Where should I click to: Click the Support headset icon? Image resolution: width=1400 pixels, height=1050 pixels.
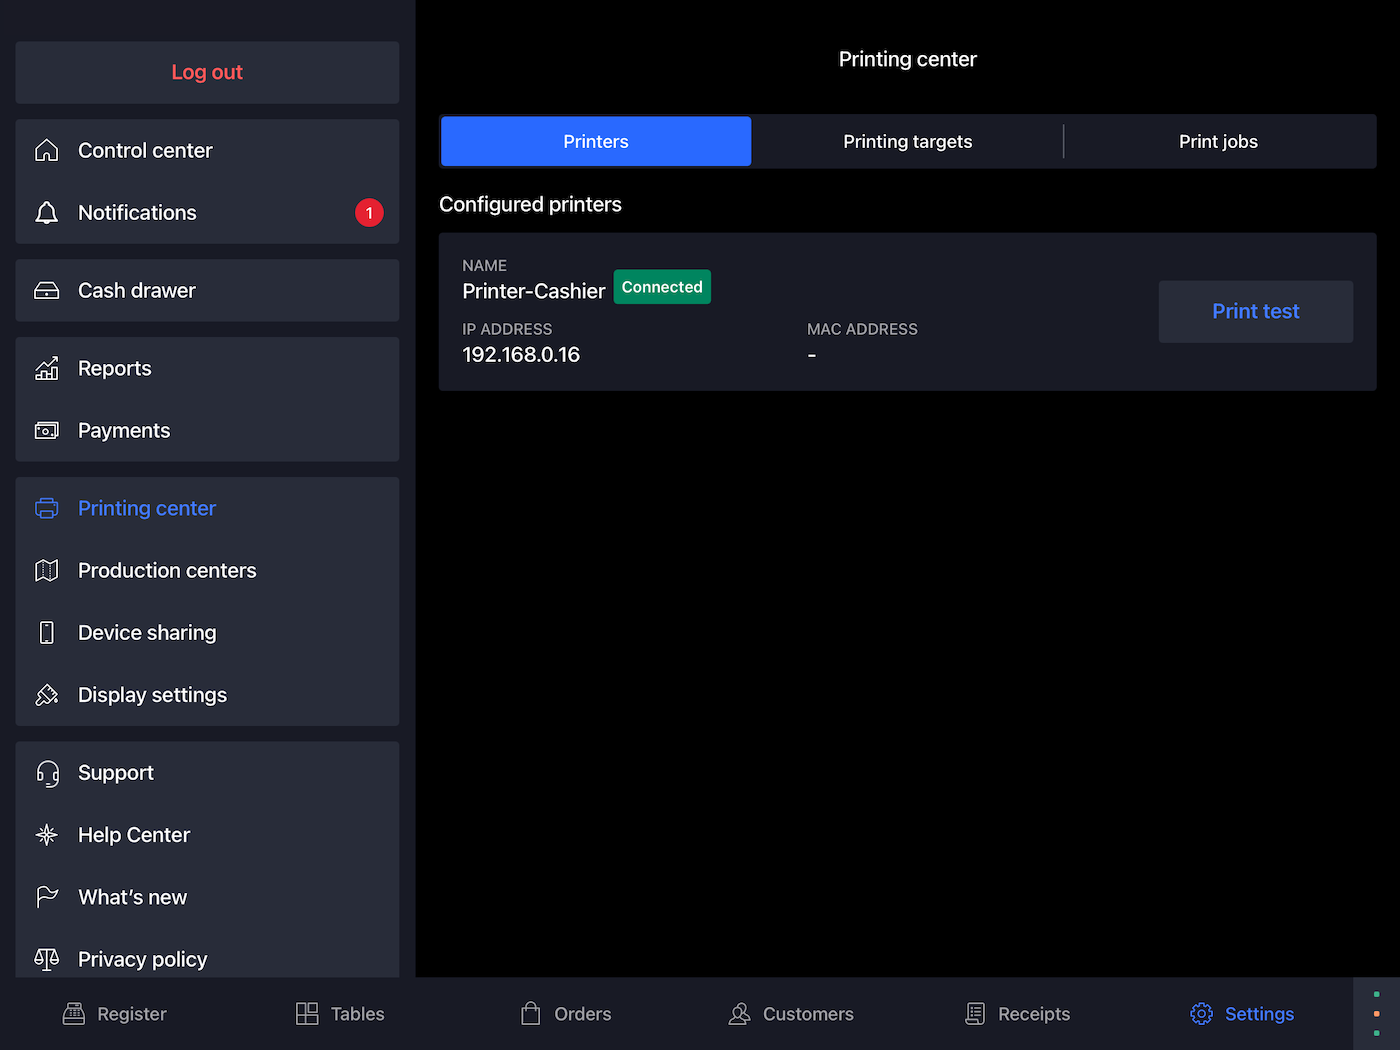[x=47, y=773]
